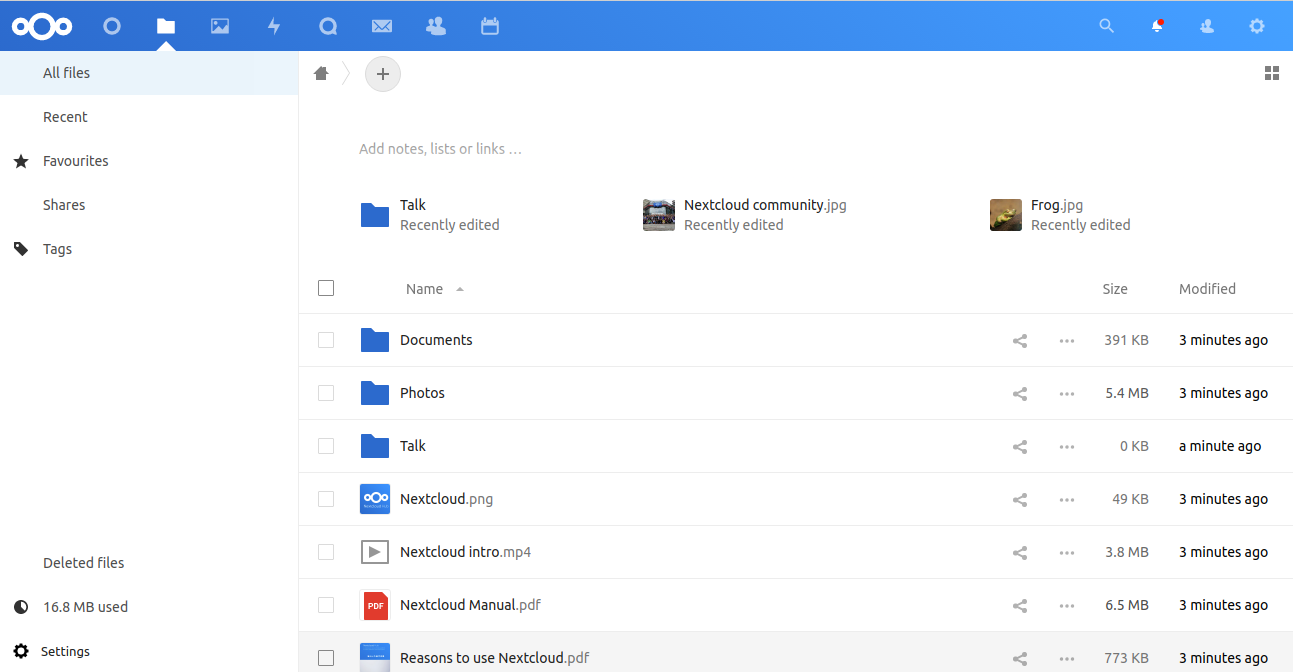
Task: Sort by Size column header
Action: coord(1115,289)
